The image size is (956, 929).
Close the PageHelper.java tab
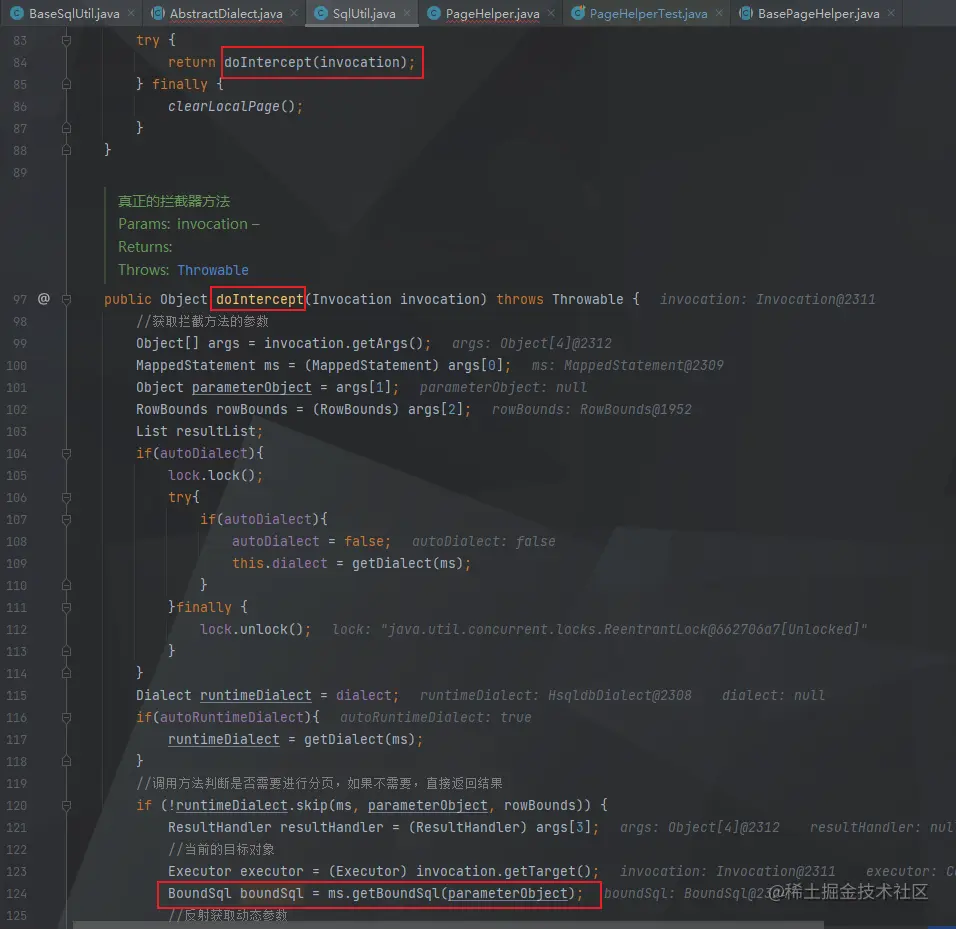pyautogui.click(x=551, y=13)
